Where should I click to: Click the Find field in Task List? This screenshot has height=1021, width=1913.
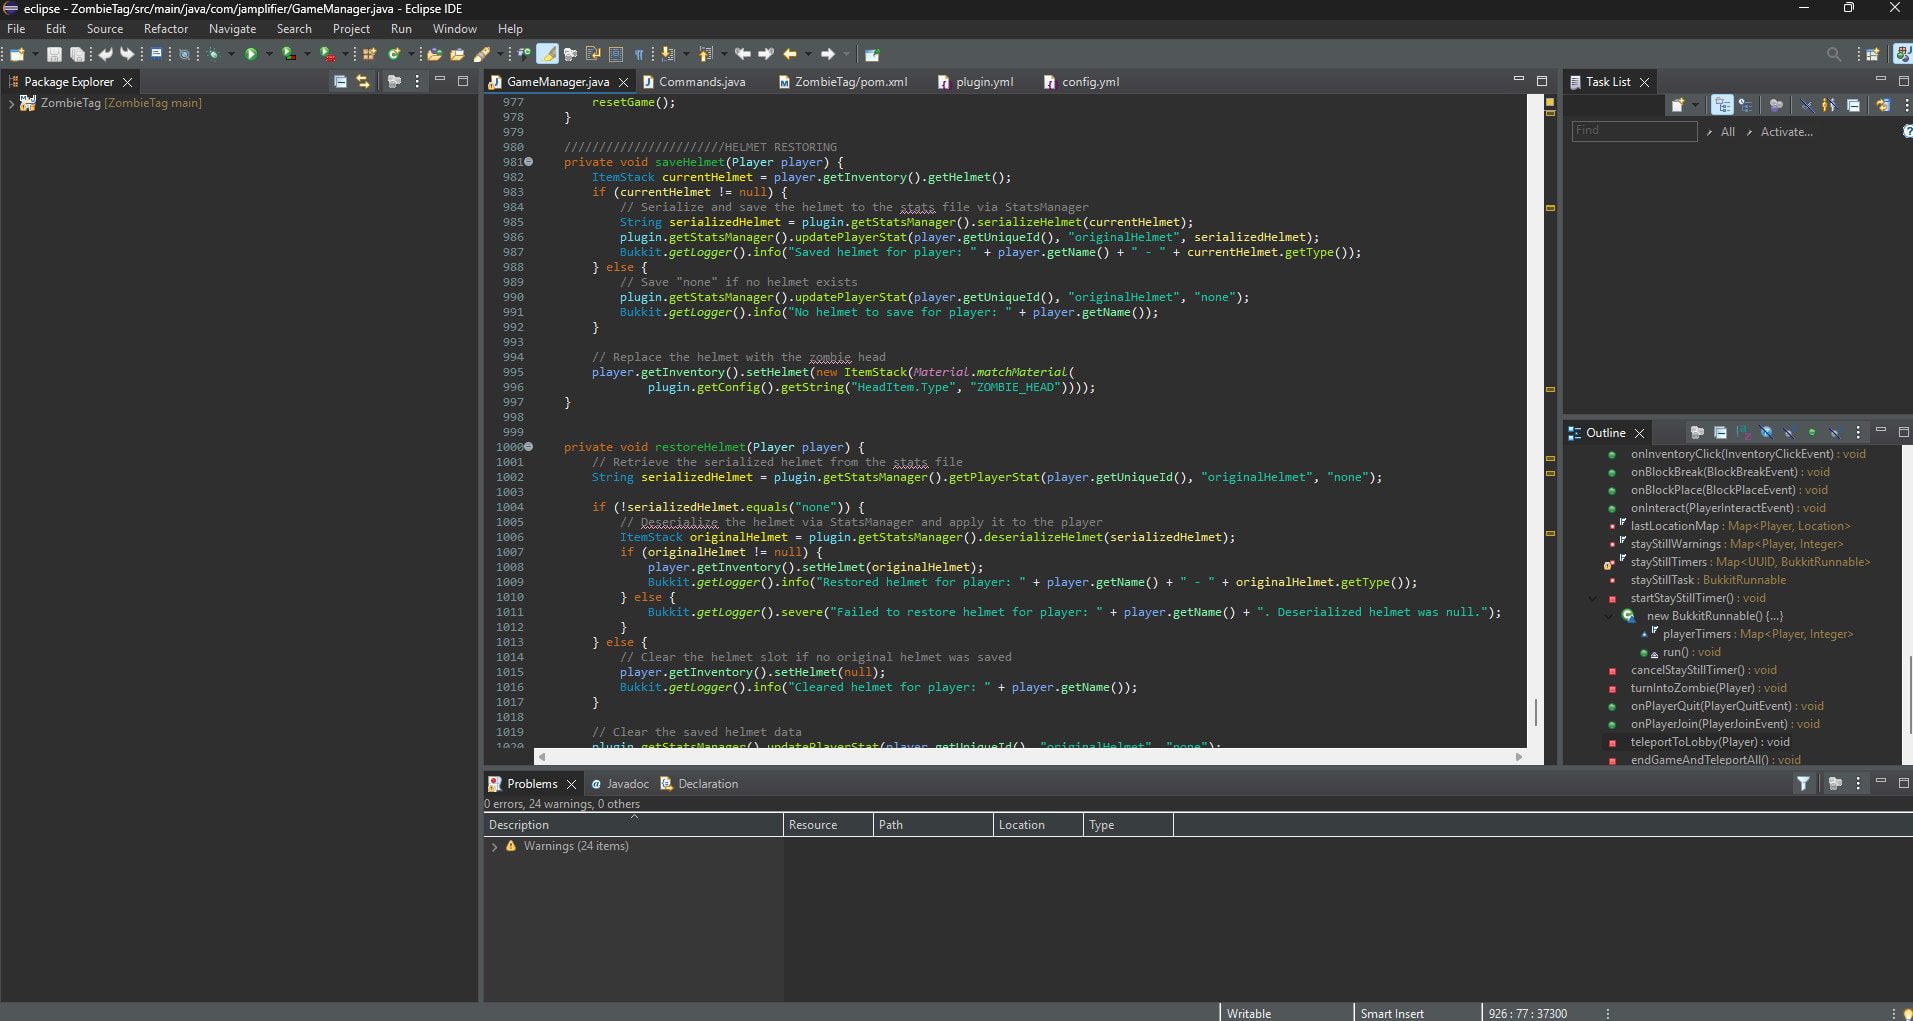(1634, 131)
